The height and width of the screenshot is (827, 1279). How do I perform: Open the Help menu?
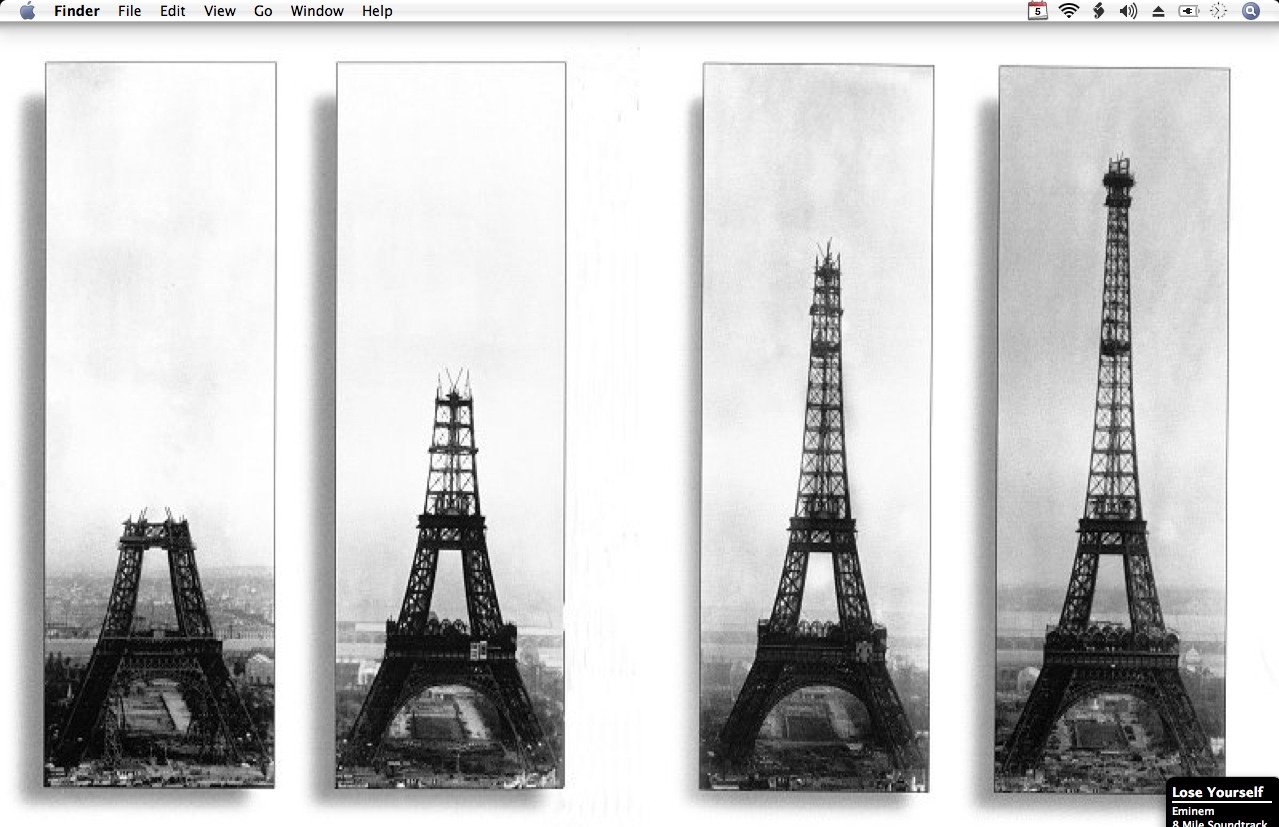[x=377, y=11]
